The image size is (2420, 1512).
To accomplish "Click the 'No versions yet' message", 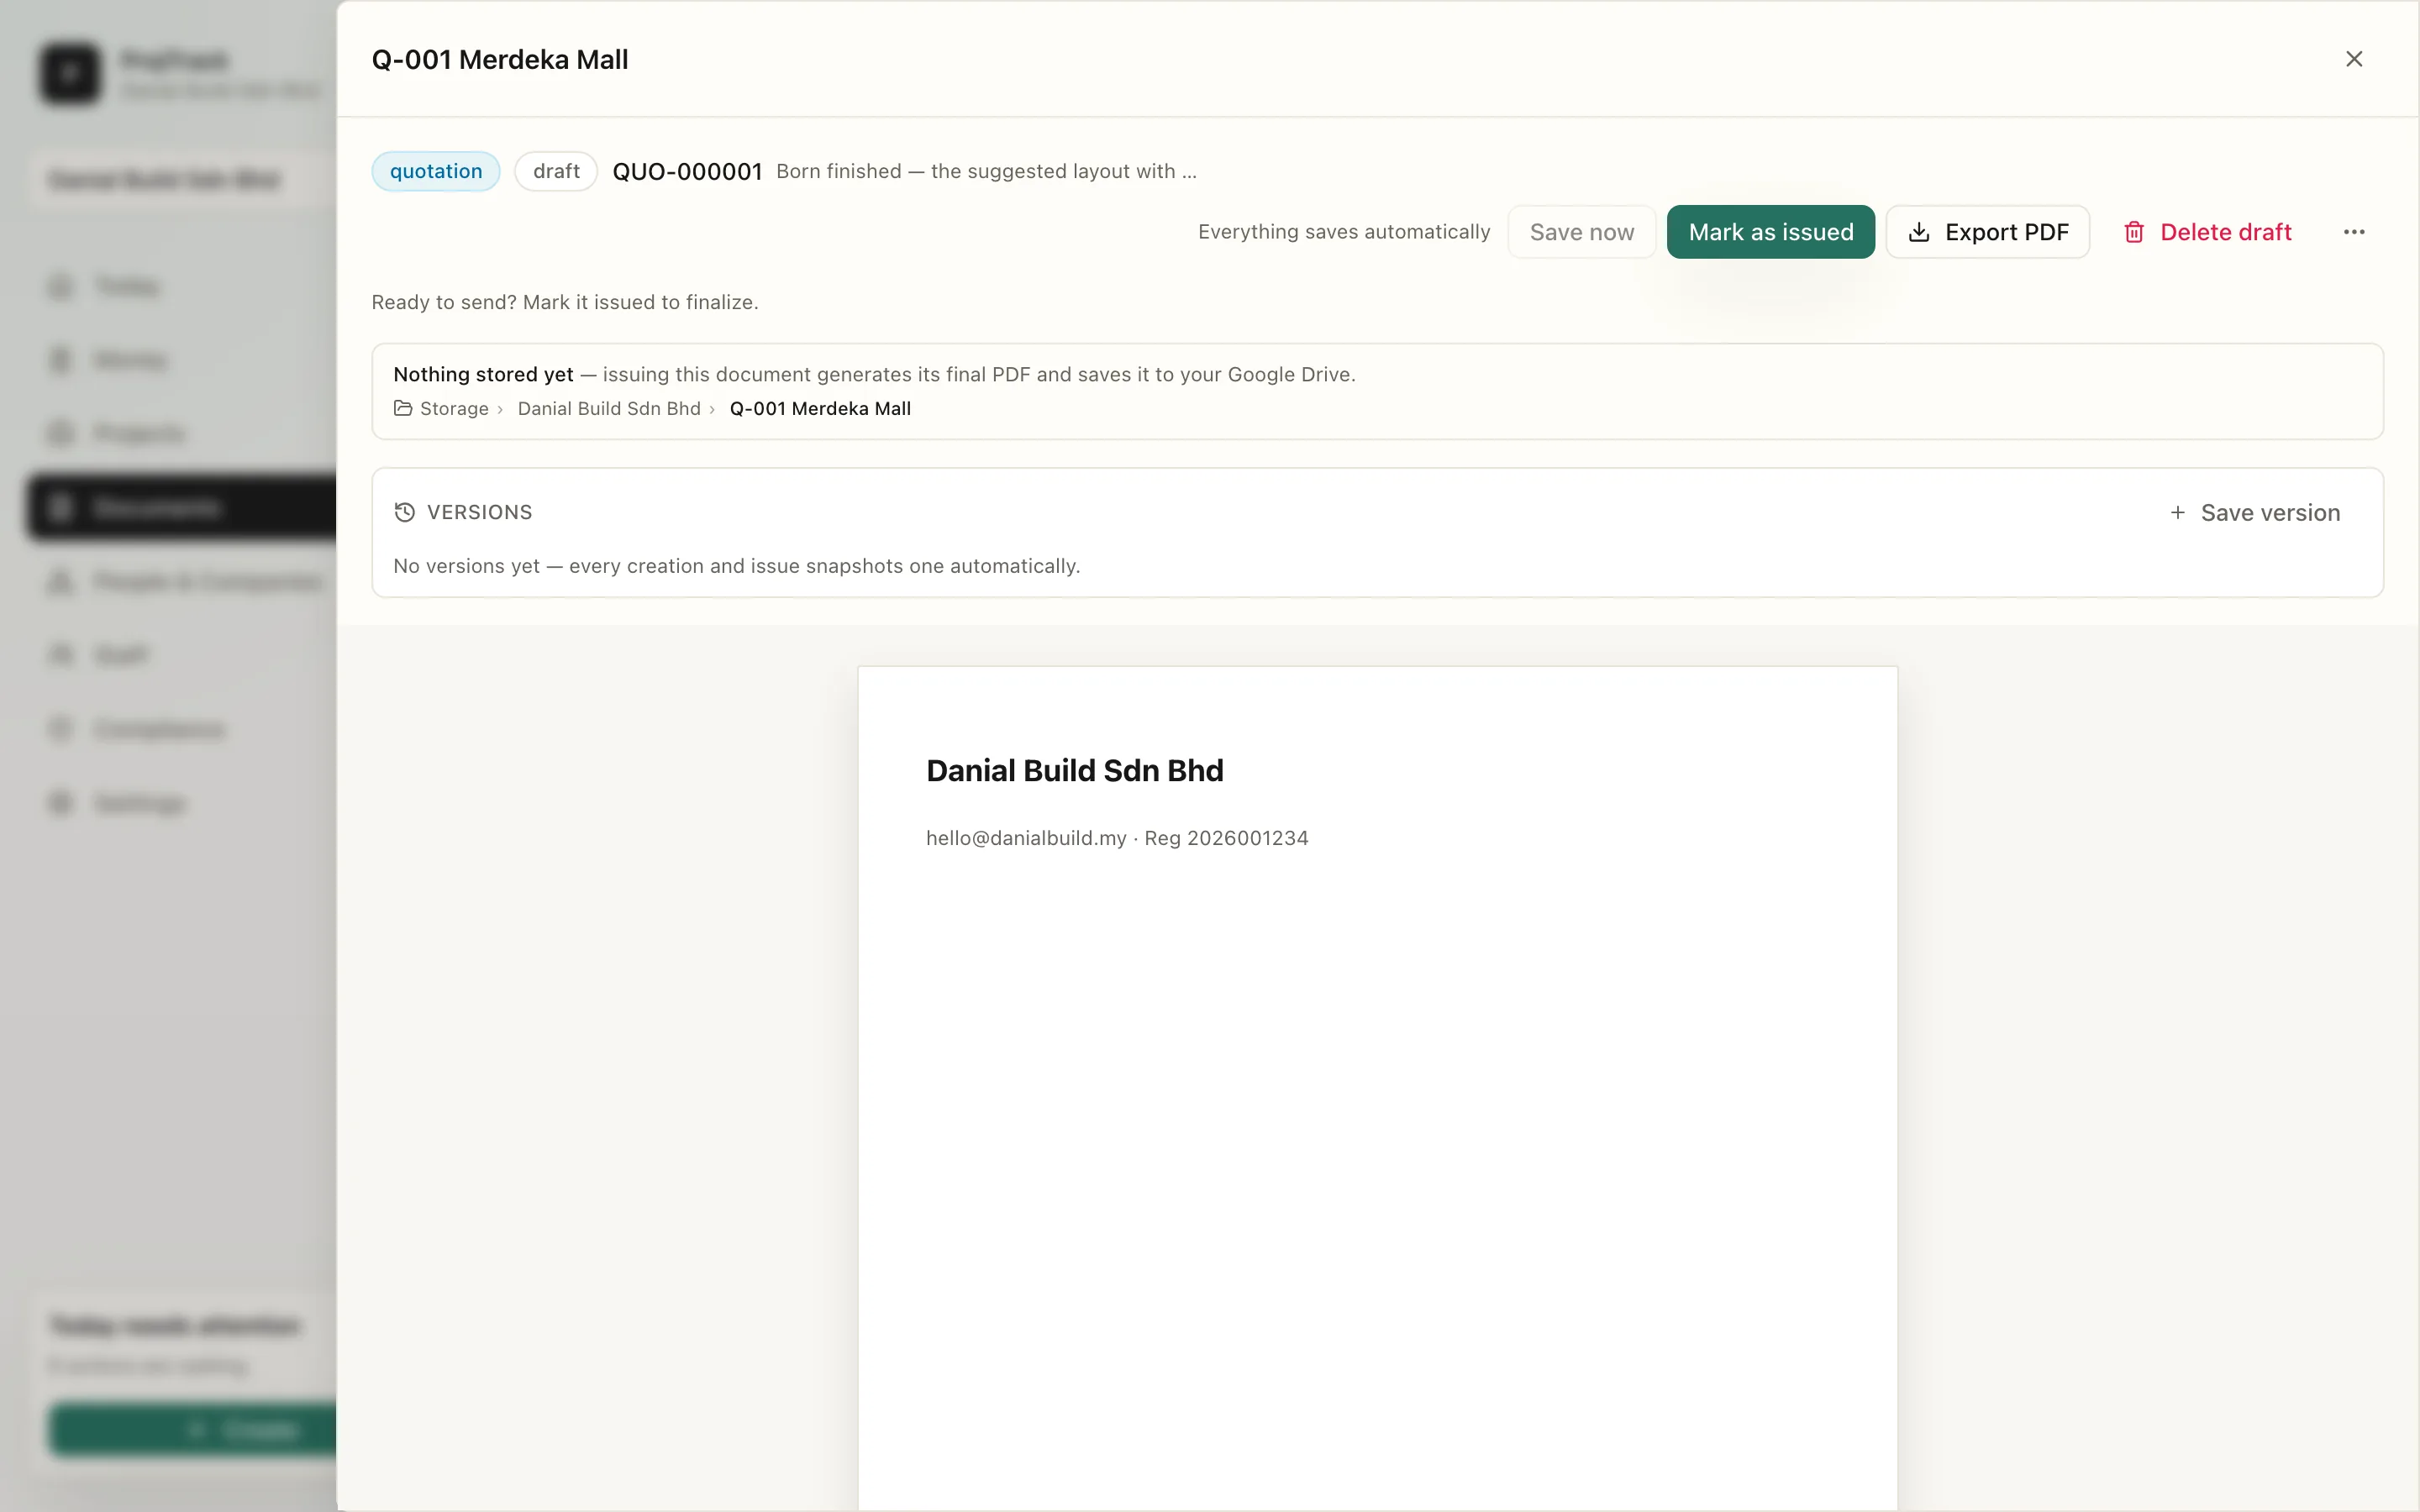I will click(x=737, y=566).
